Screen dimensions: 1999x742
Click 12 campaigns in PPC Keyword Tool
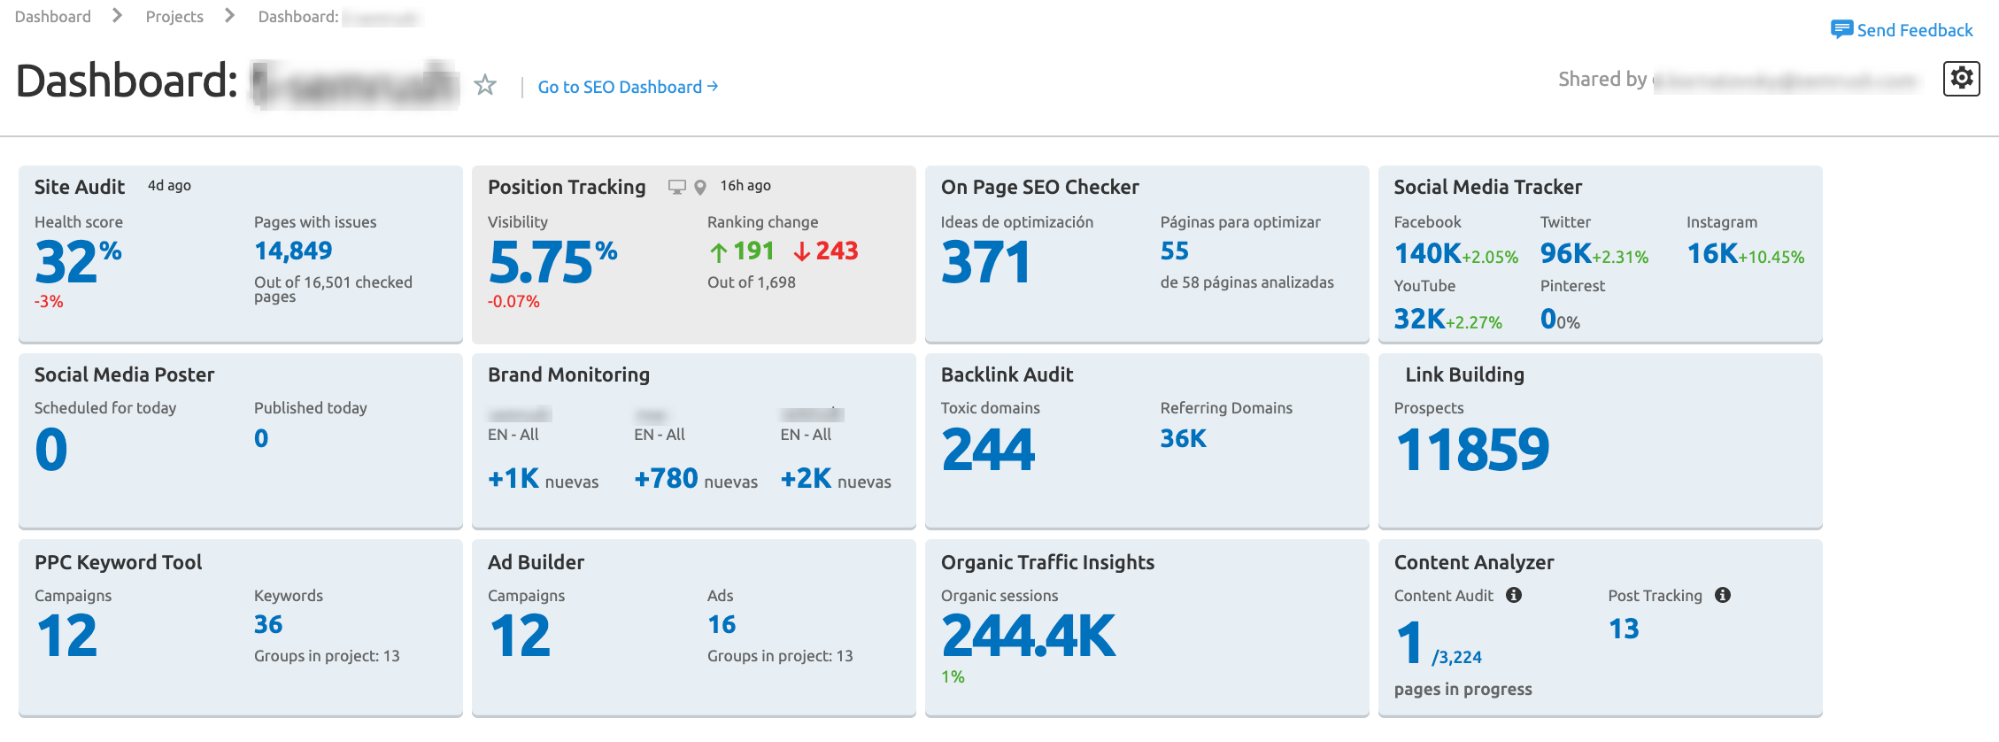click(67, 636)
